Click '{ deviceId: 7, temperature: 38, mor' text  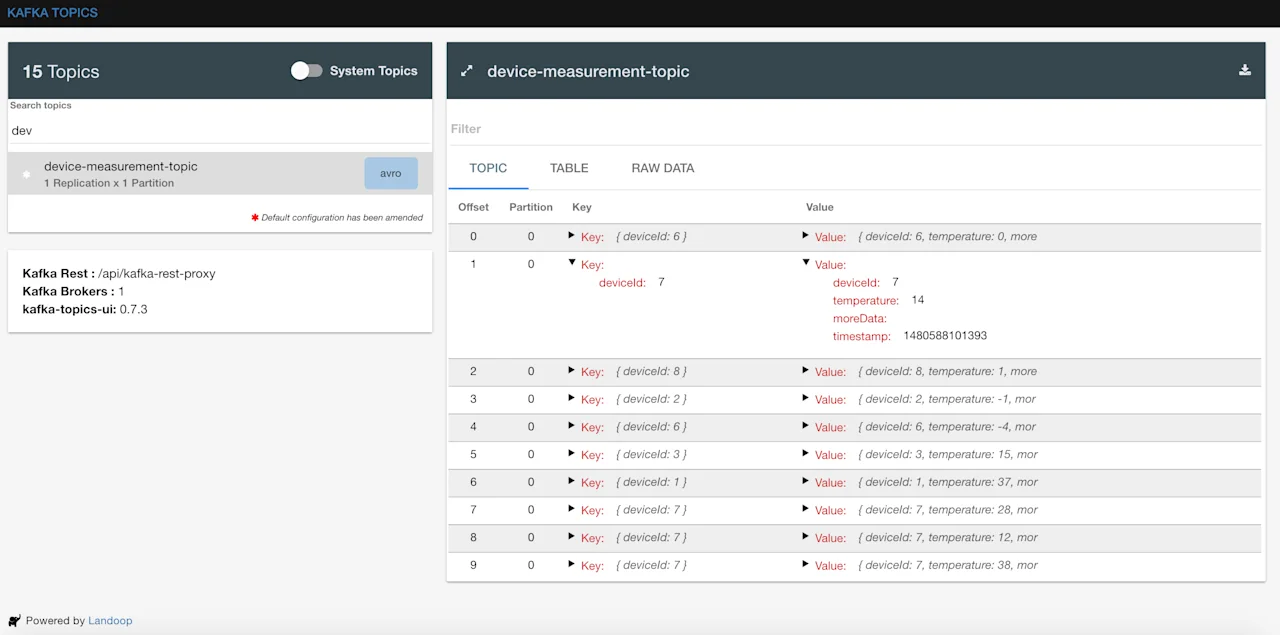(x=948, y=565)
